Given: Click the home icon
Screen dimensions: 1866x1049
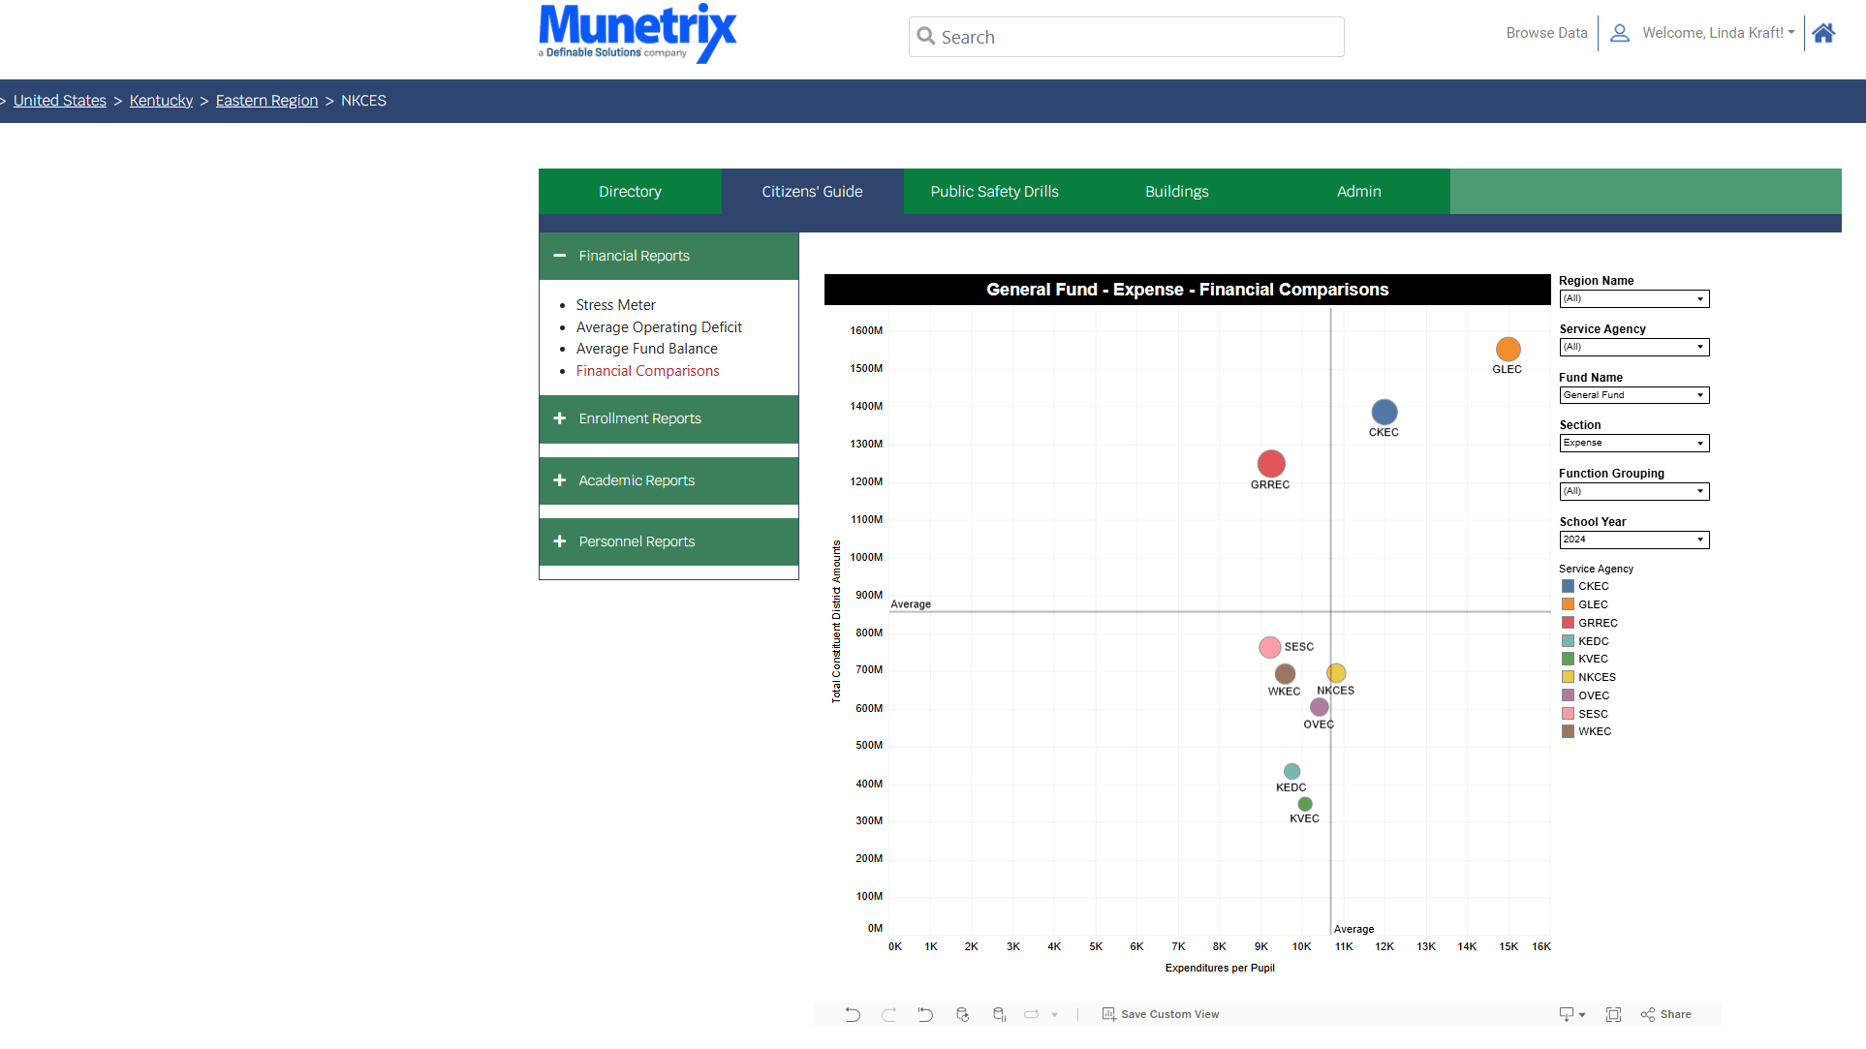Looking at the screenshot, I should (1823, 33).
